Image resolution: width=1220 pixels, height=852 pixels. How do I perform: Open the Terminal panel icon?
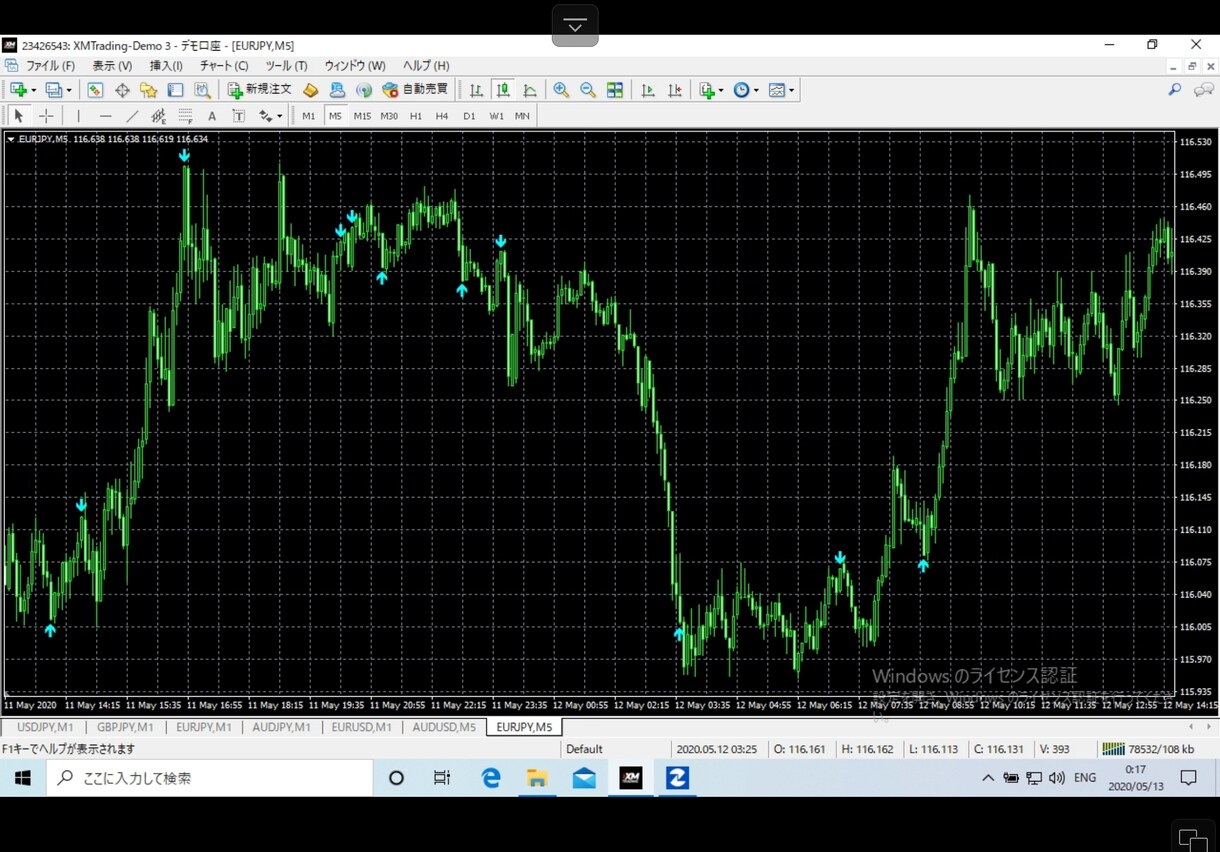click(x=176, y=90)
